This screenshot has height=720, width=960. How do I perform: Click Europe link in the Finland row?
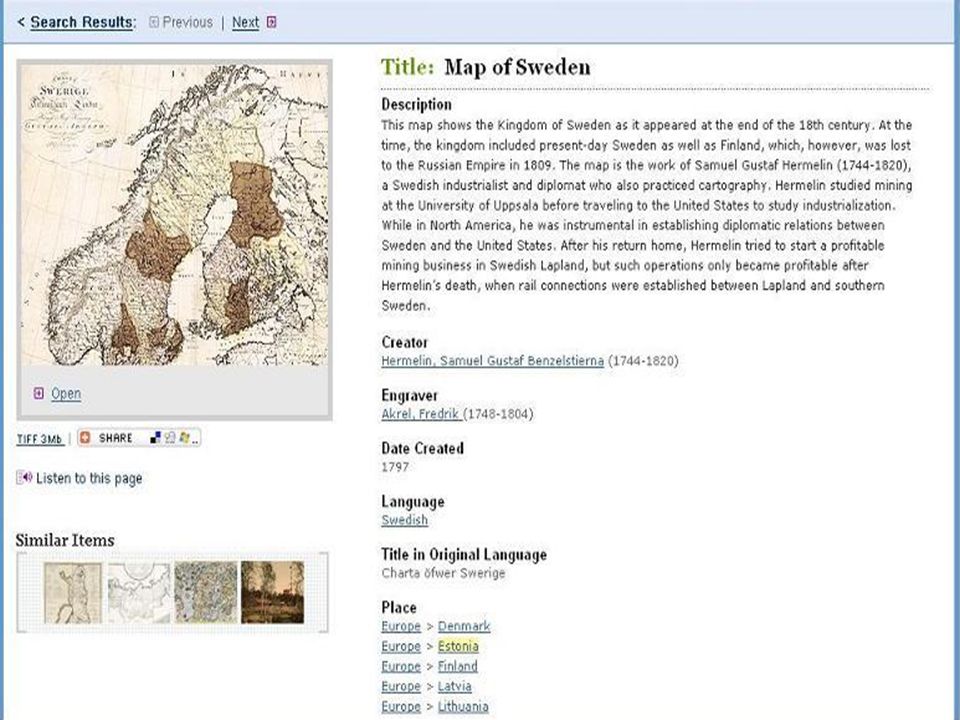[x=401, y=666]
